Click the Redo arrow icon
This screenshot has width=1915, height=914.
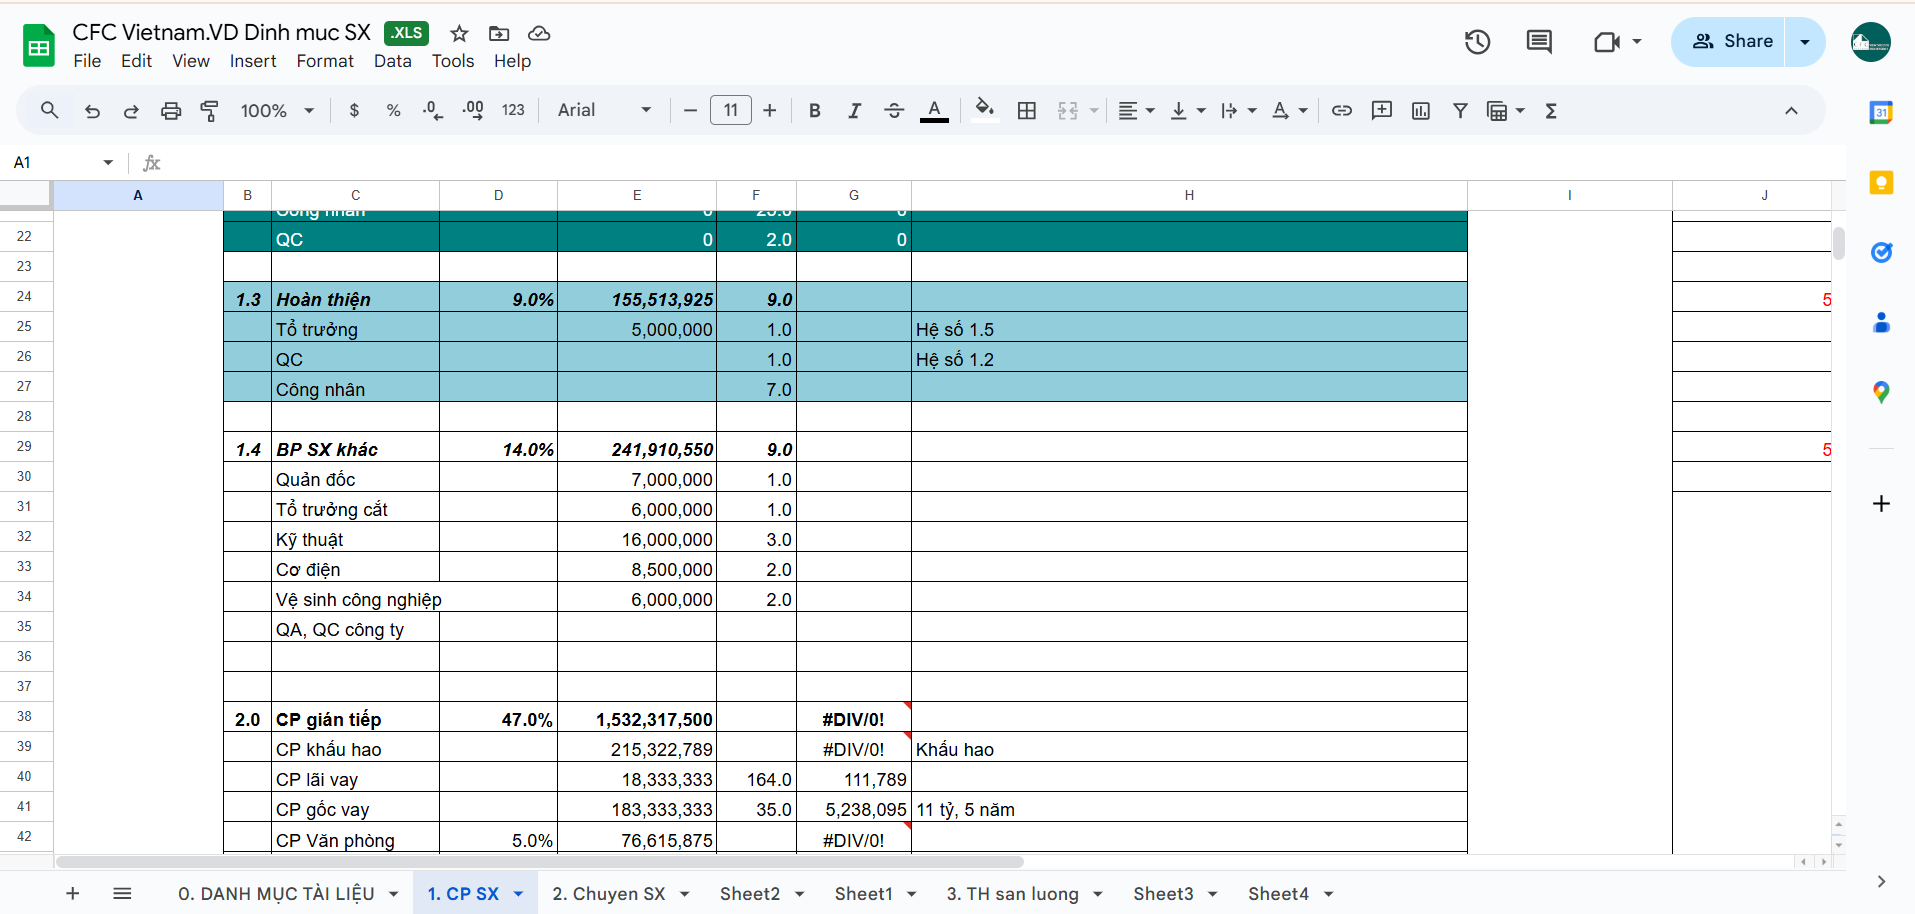[131, 110]
